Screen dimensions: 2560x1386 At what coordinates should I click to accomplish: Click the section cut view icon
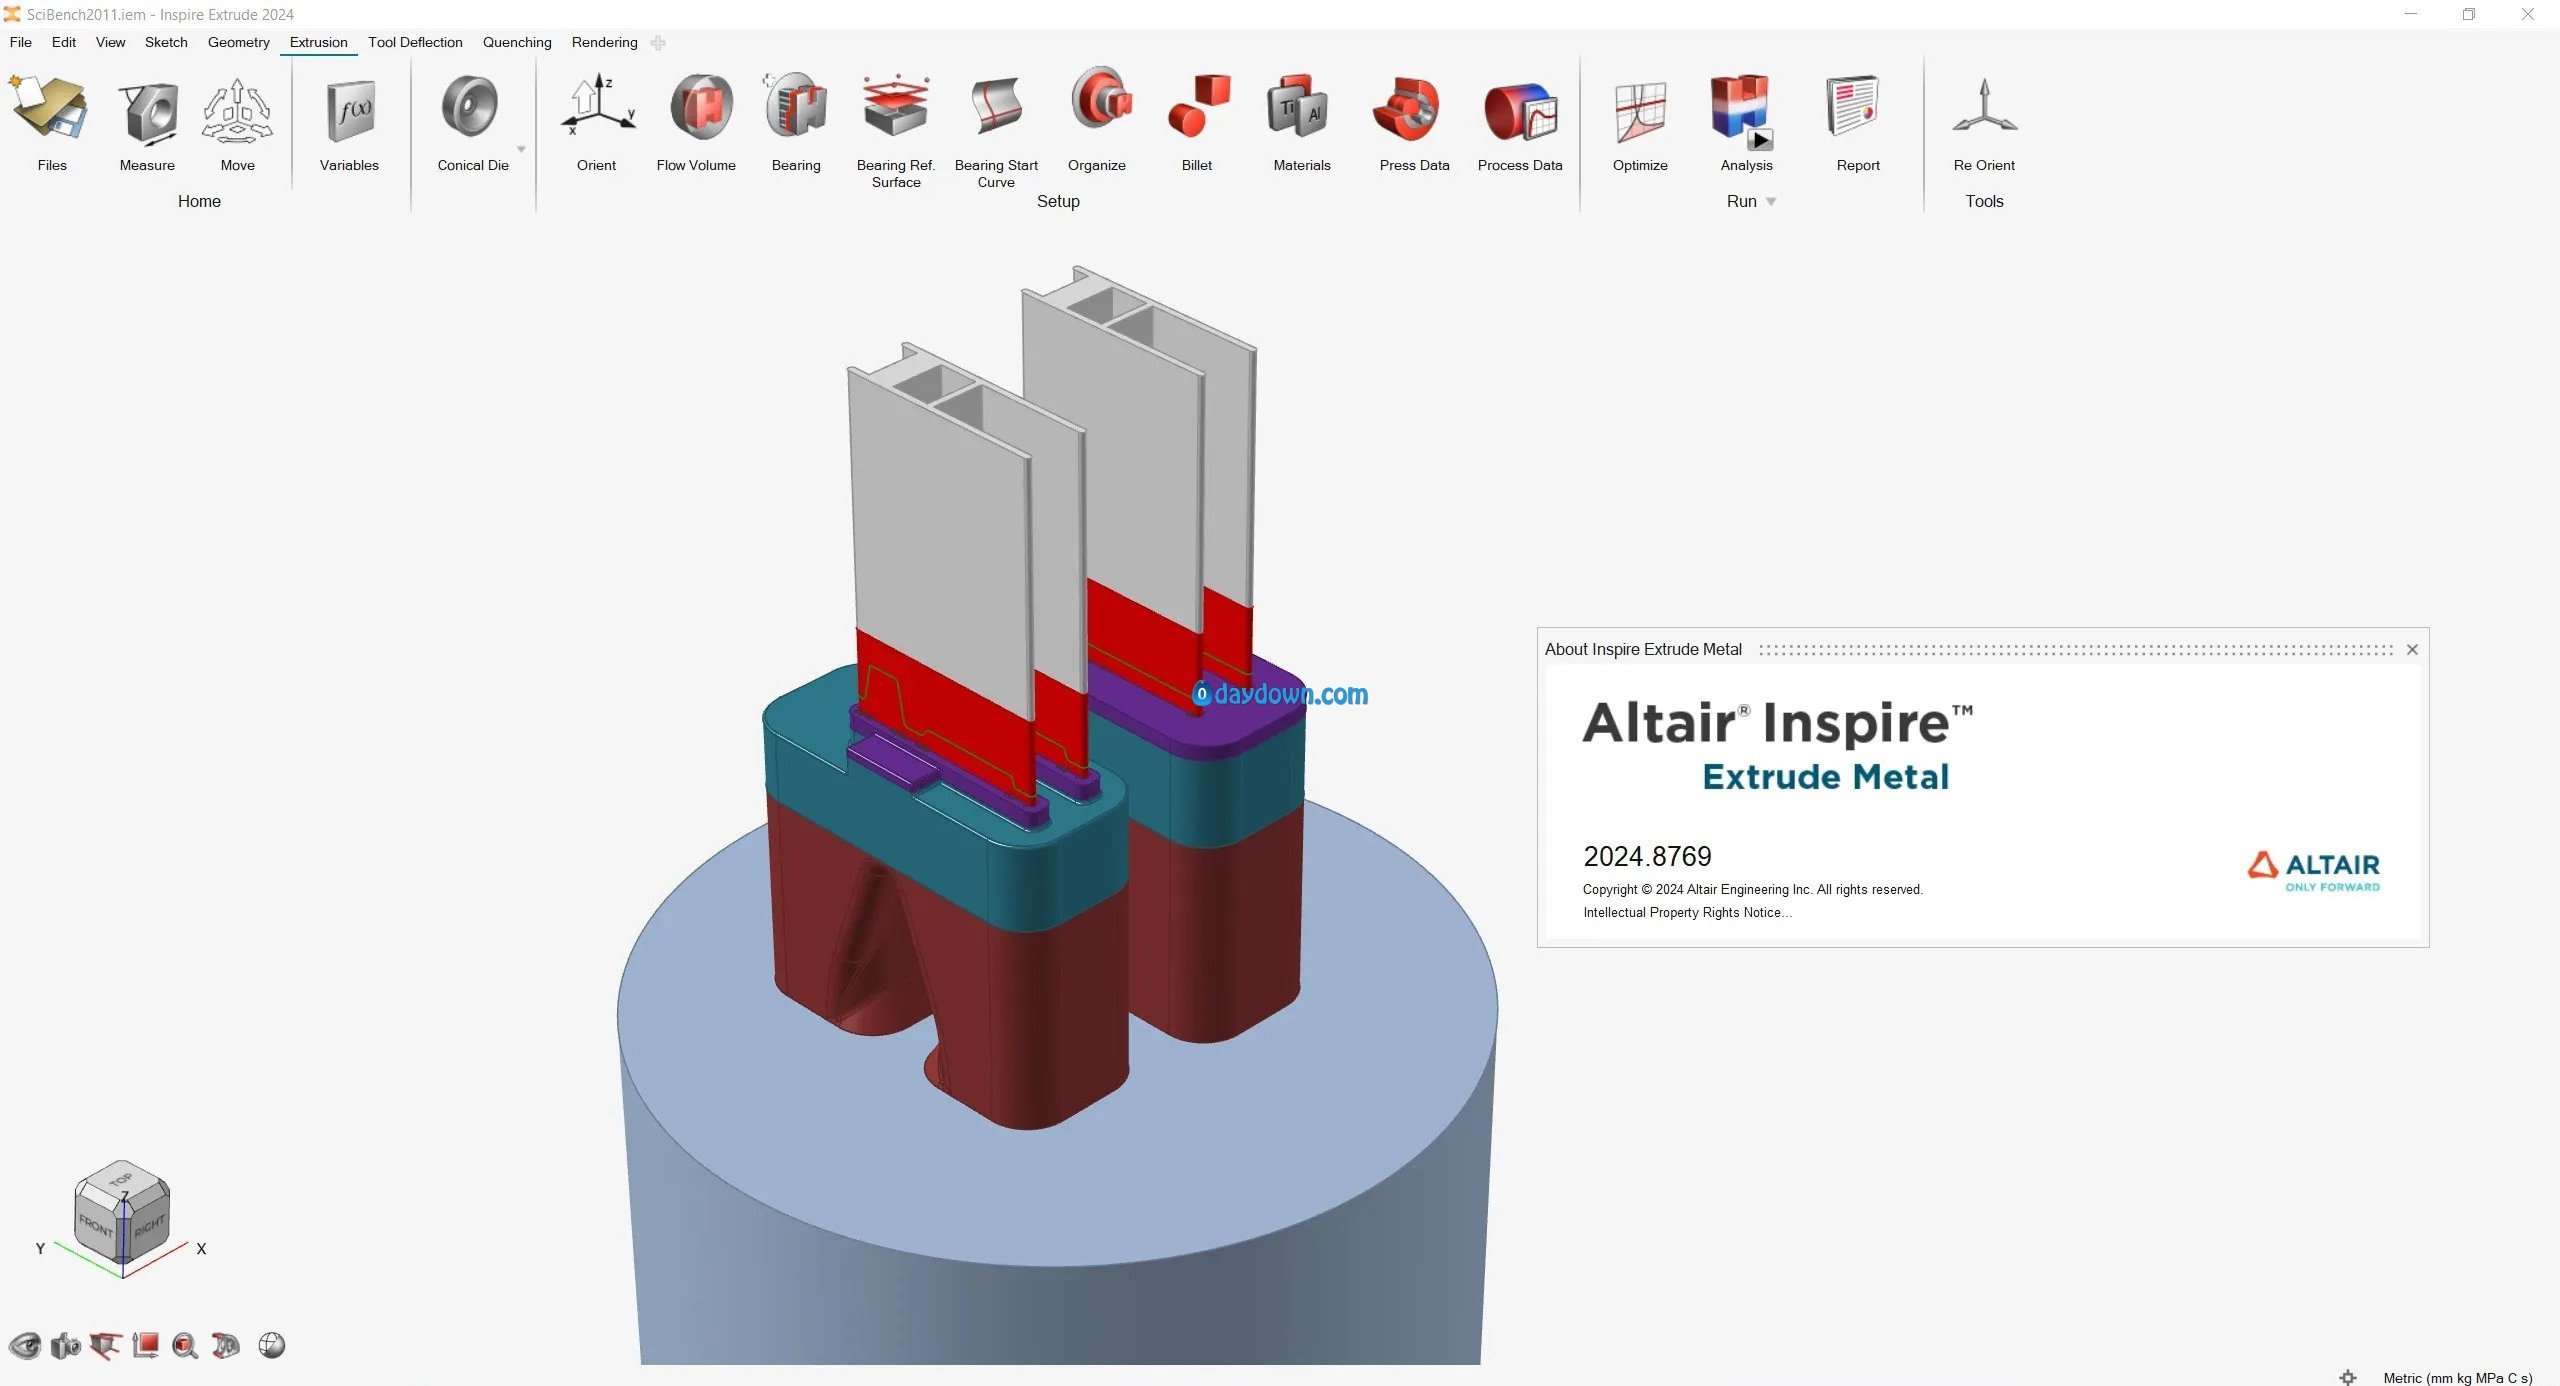(x=105, y=1346)
